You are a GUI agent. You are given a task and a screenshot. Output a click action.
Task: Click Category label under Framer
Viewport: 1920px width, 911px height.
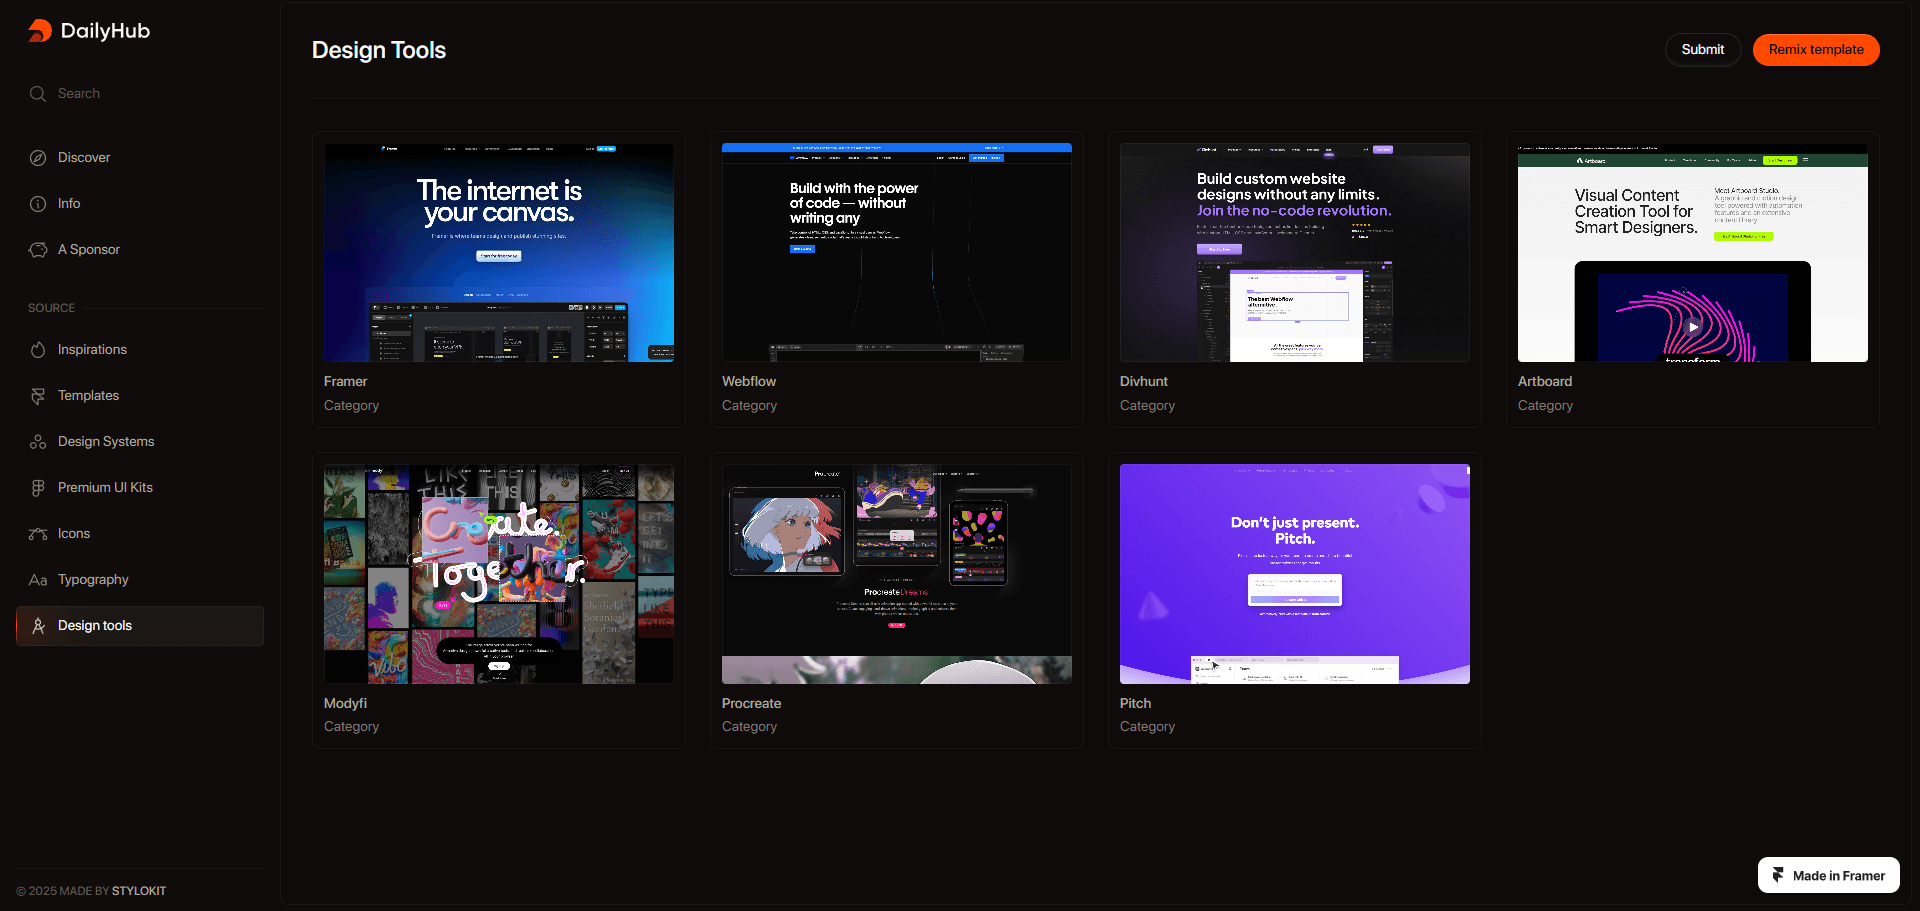[352, 406]
